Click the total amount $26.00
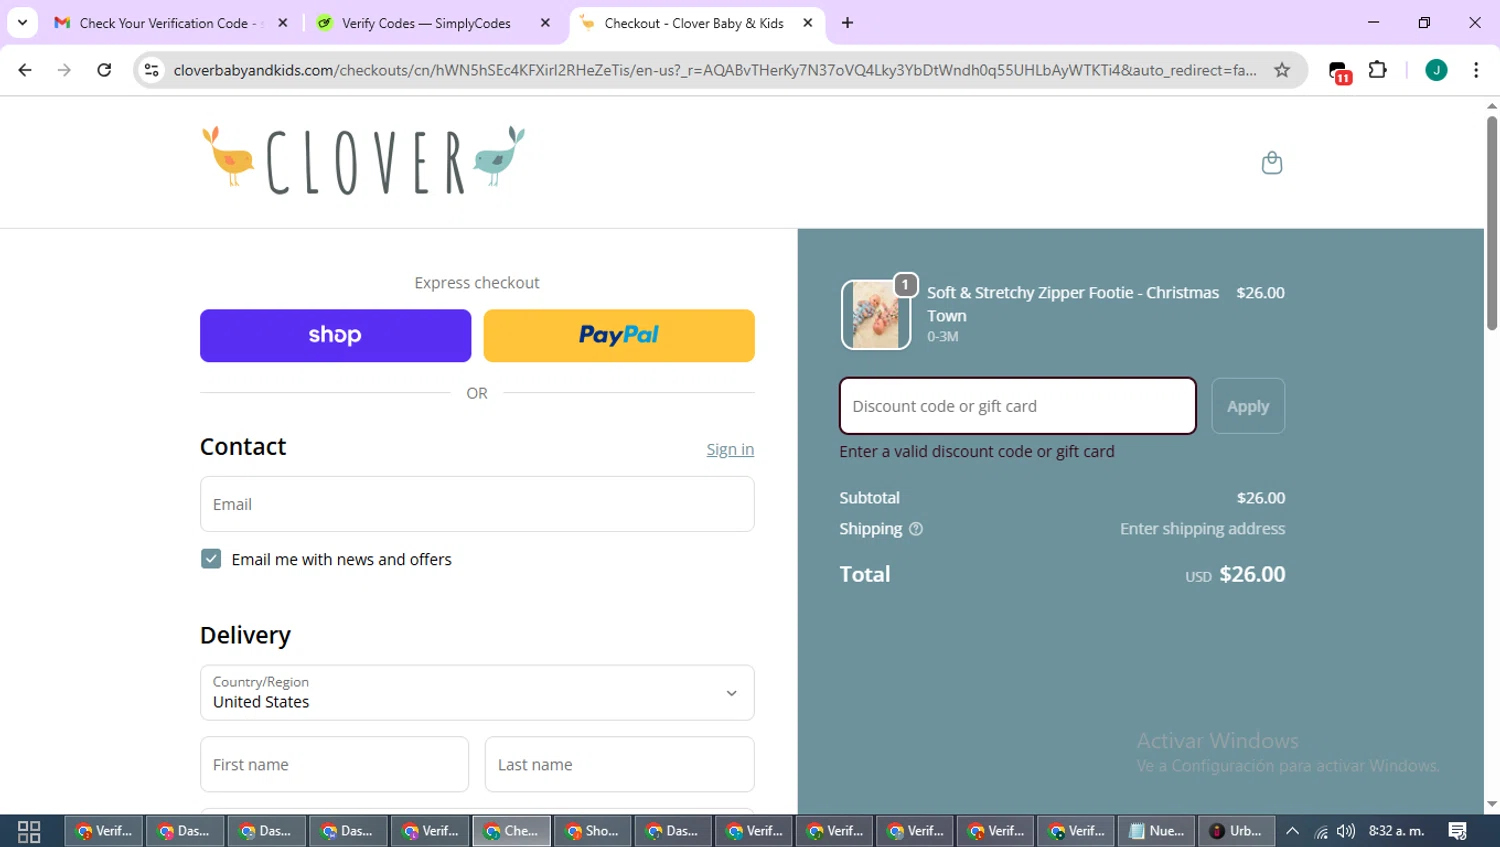 (x=1252, y=574)
